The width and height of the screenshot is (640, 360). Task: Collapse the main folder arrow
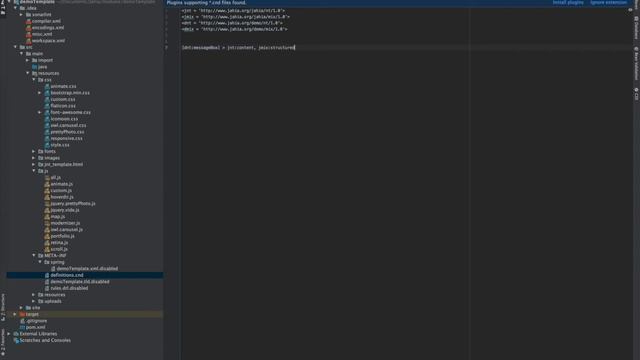pyautogui.click(x=22, y=54)
